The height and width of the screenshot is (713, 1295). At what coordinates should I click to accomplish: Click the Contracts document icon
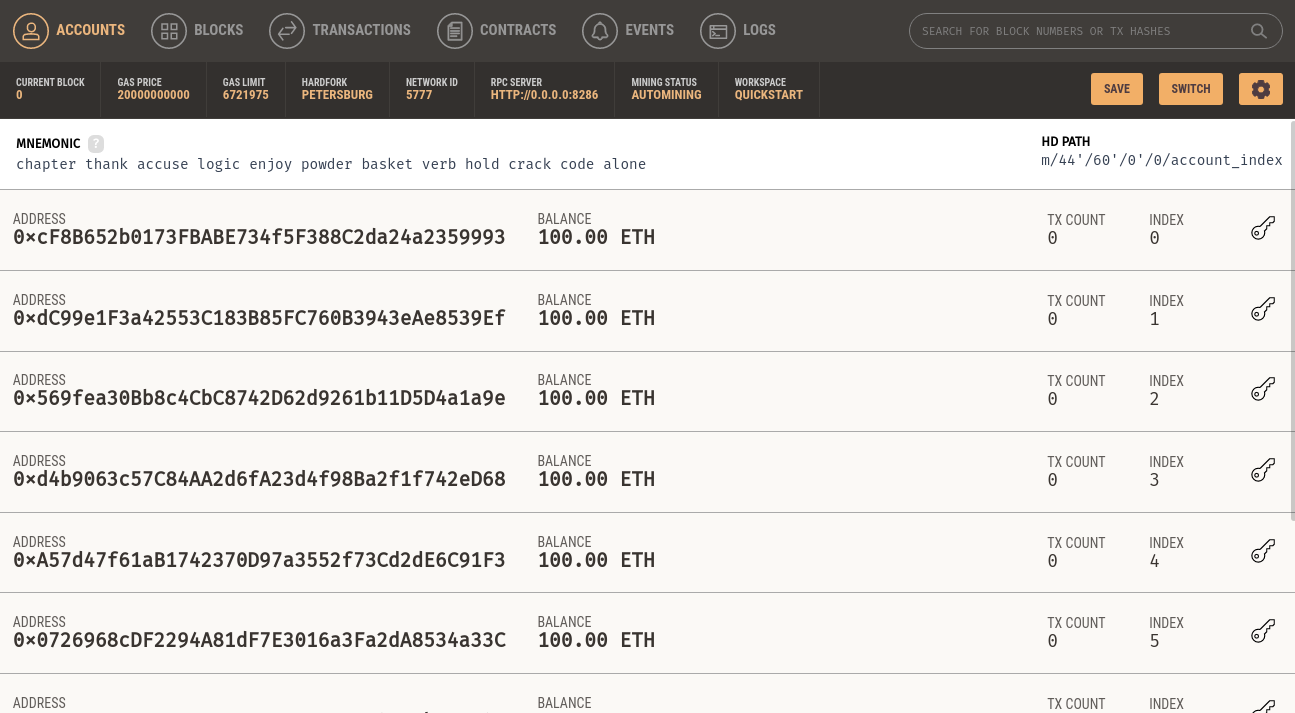(x=455, y=31)
